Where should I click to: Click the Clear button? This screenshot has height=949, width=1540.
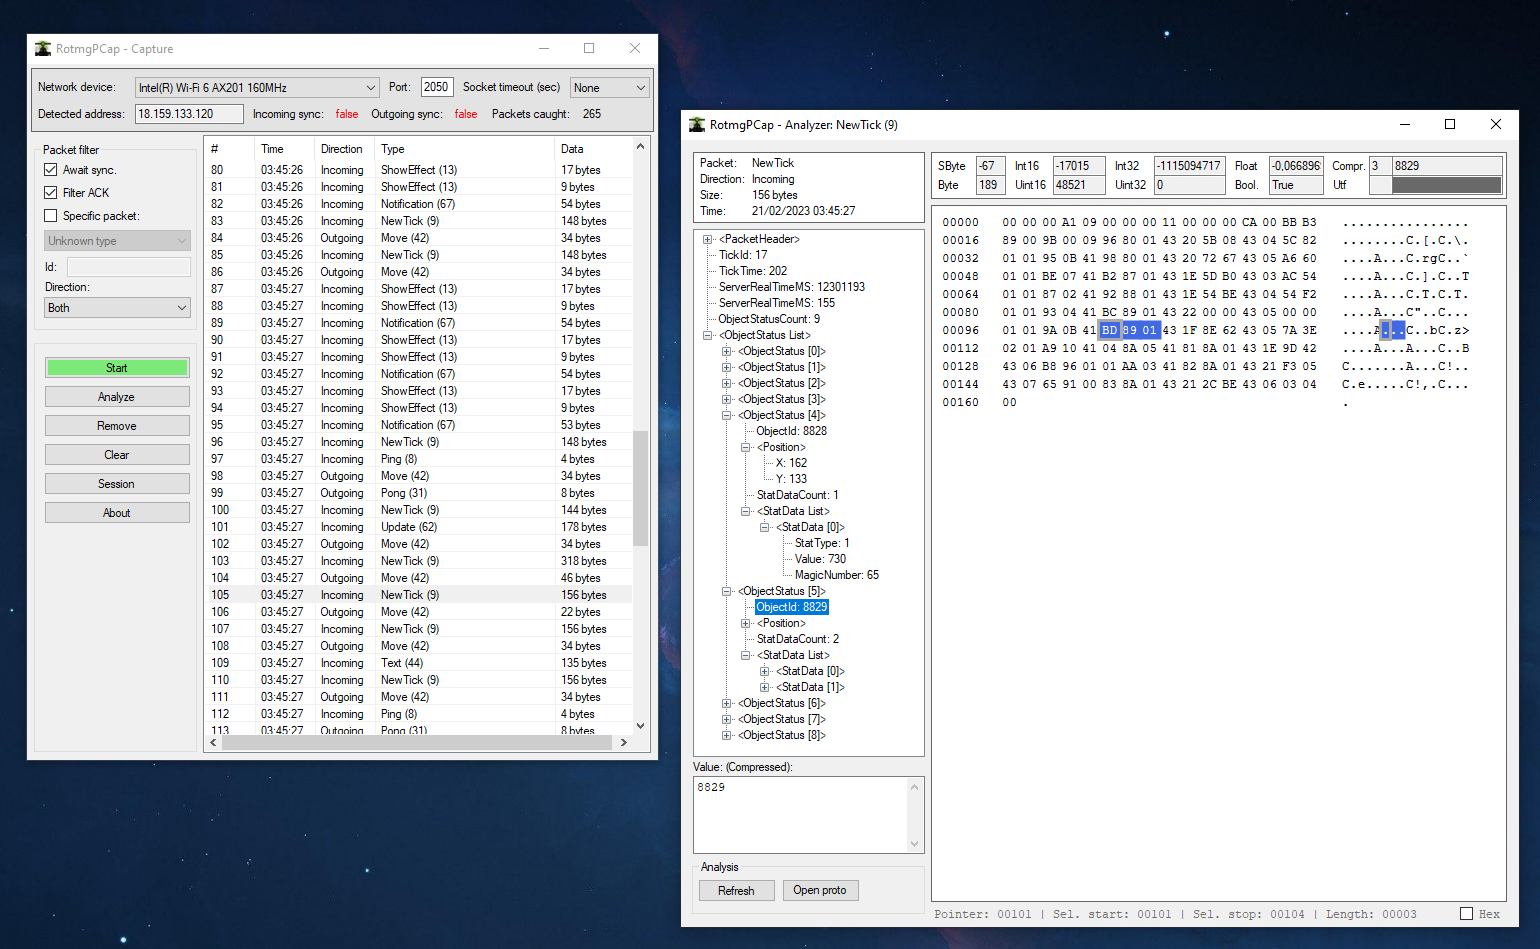(117, 455)
